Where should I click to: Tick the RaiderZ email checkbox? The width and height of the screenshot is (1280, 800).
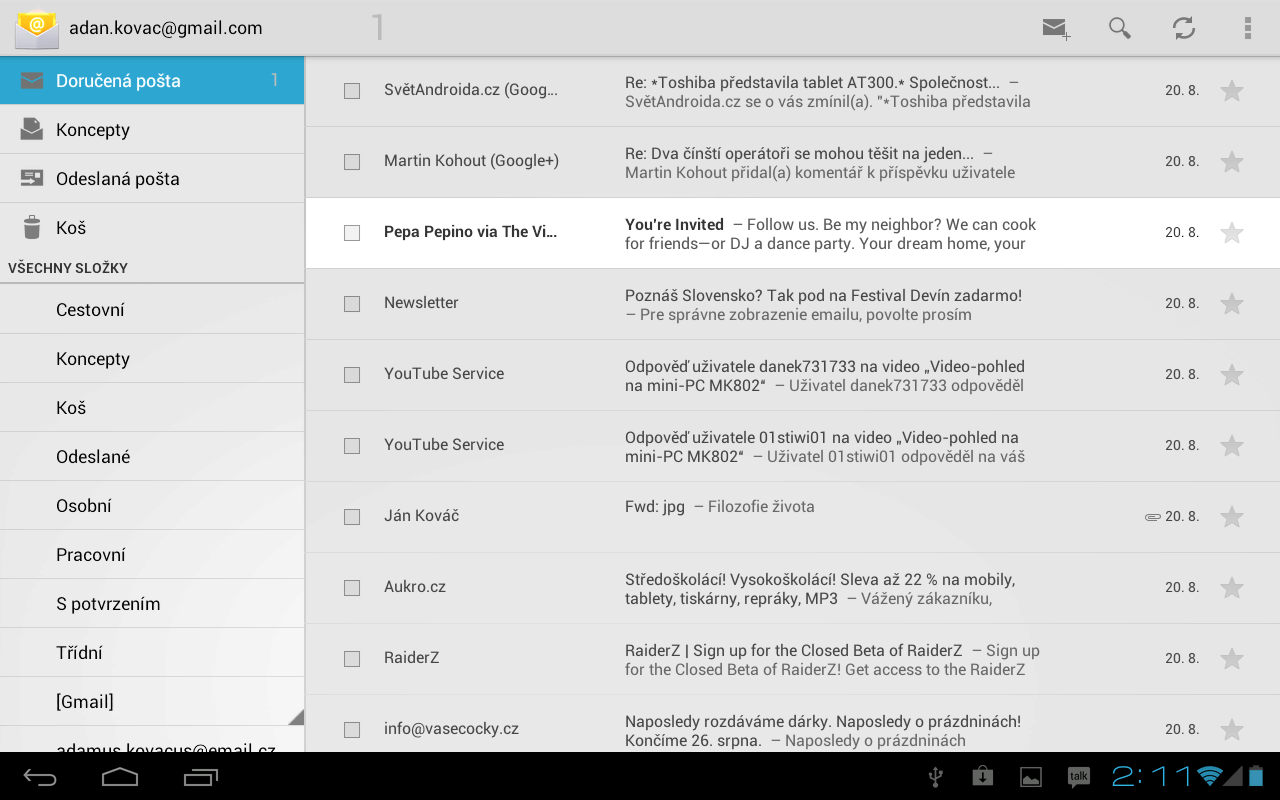(352, 659)
